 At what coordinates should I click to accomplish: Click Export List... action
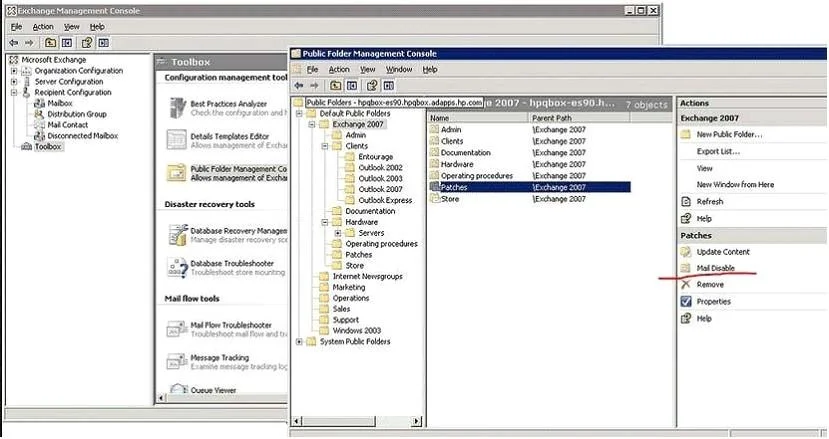click(718, 151)
